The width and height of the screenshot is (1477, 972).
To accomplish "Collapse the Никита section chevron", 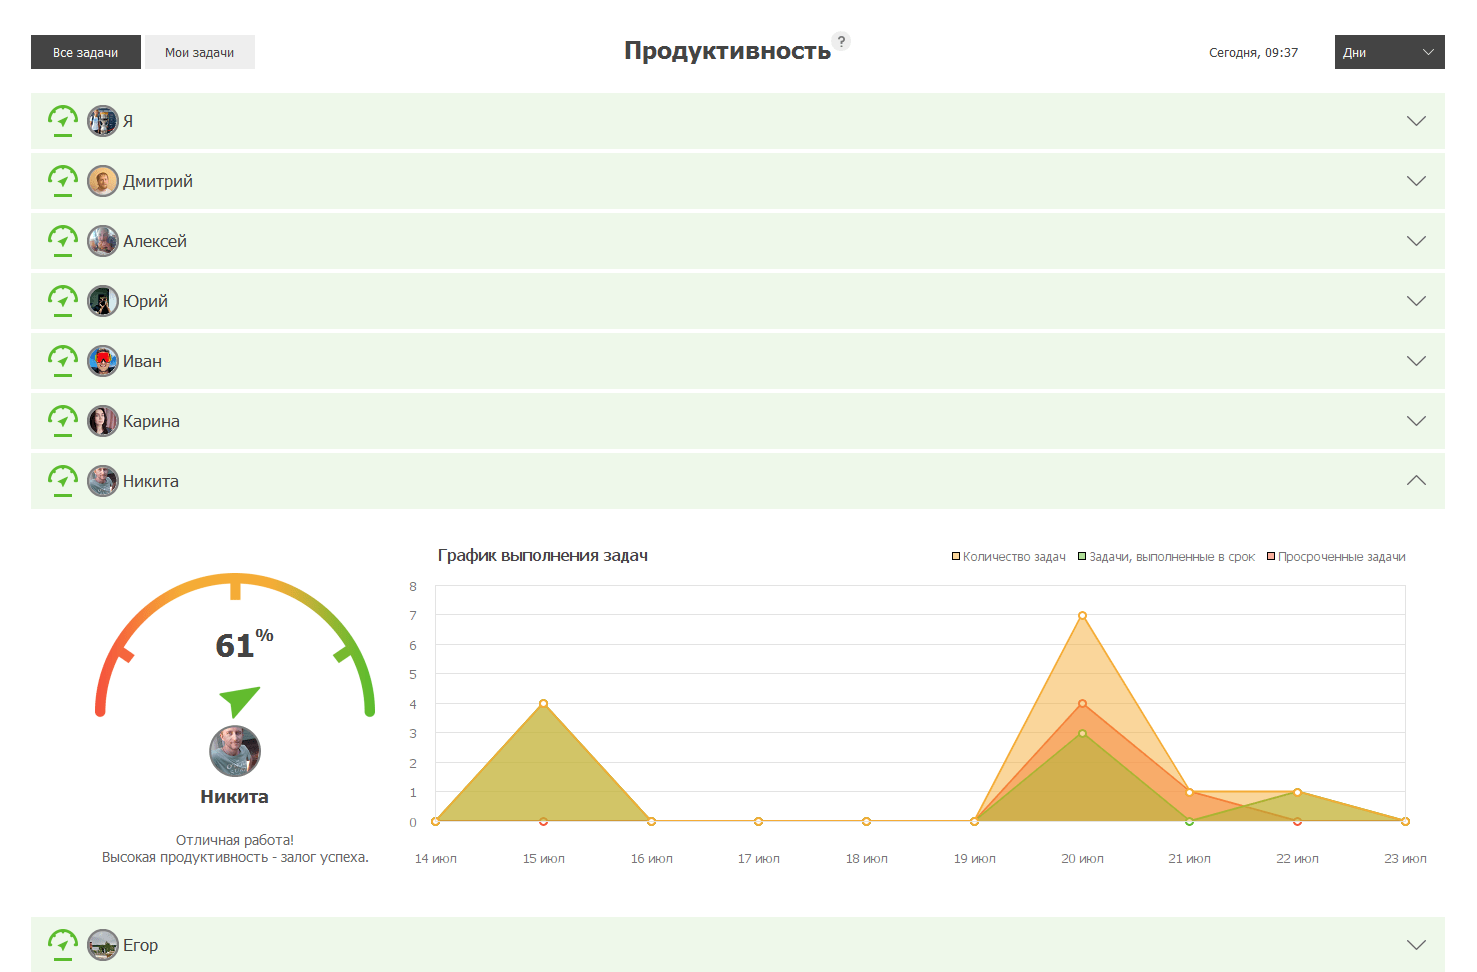I will coord(1416,481).
